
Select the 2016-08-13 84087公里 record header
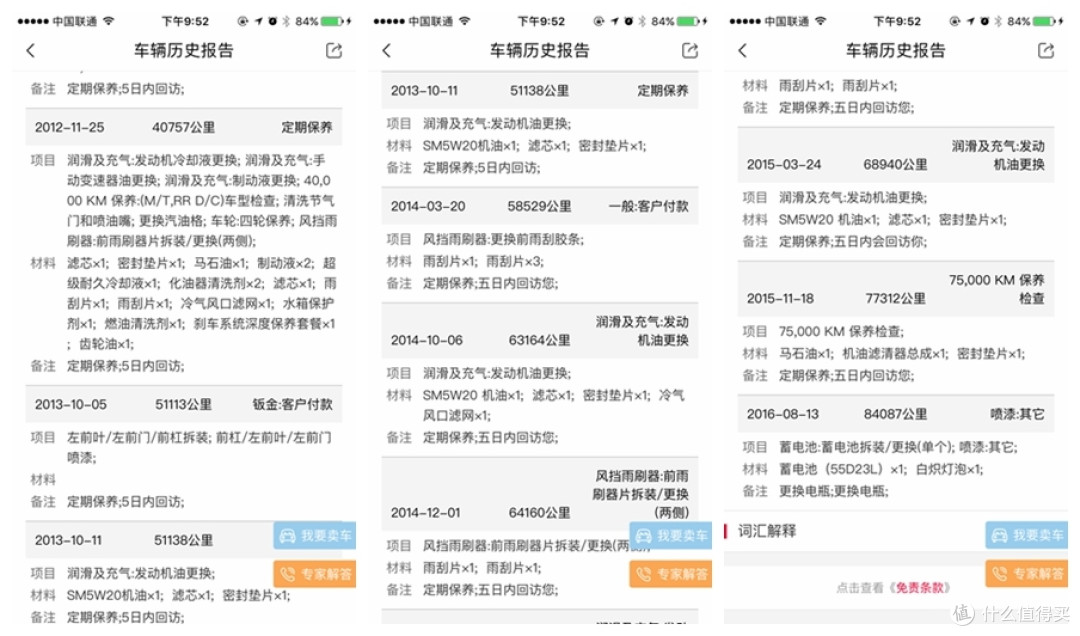tap(896, 414)
